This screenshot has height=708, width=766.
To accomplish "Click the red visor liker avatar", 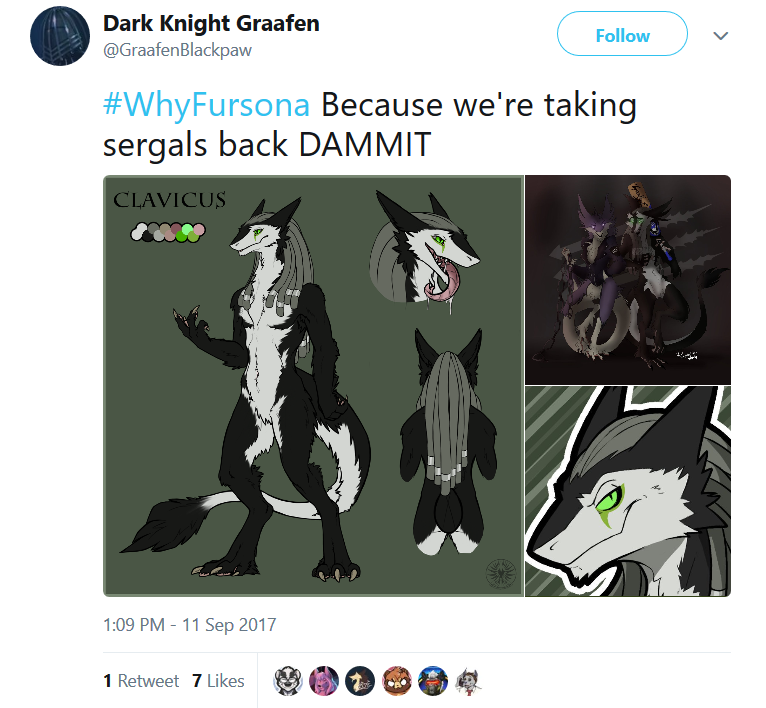I will tap(433, 680).
